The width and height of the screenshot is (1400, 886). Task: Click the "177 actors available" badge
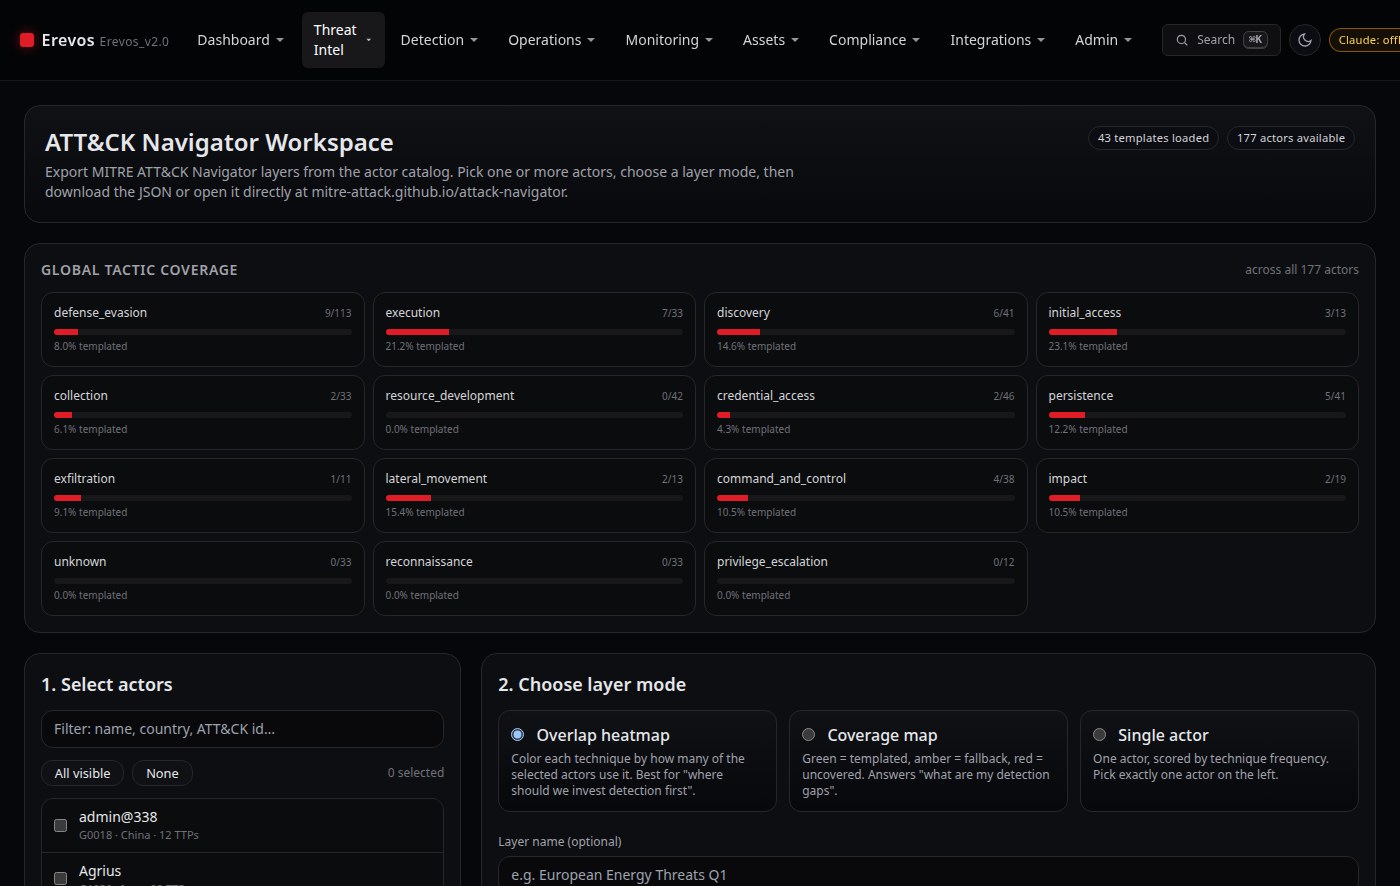pyautogui.click(x=1291, y=138)
